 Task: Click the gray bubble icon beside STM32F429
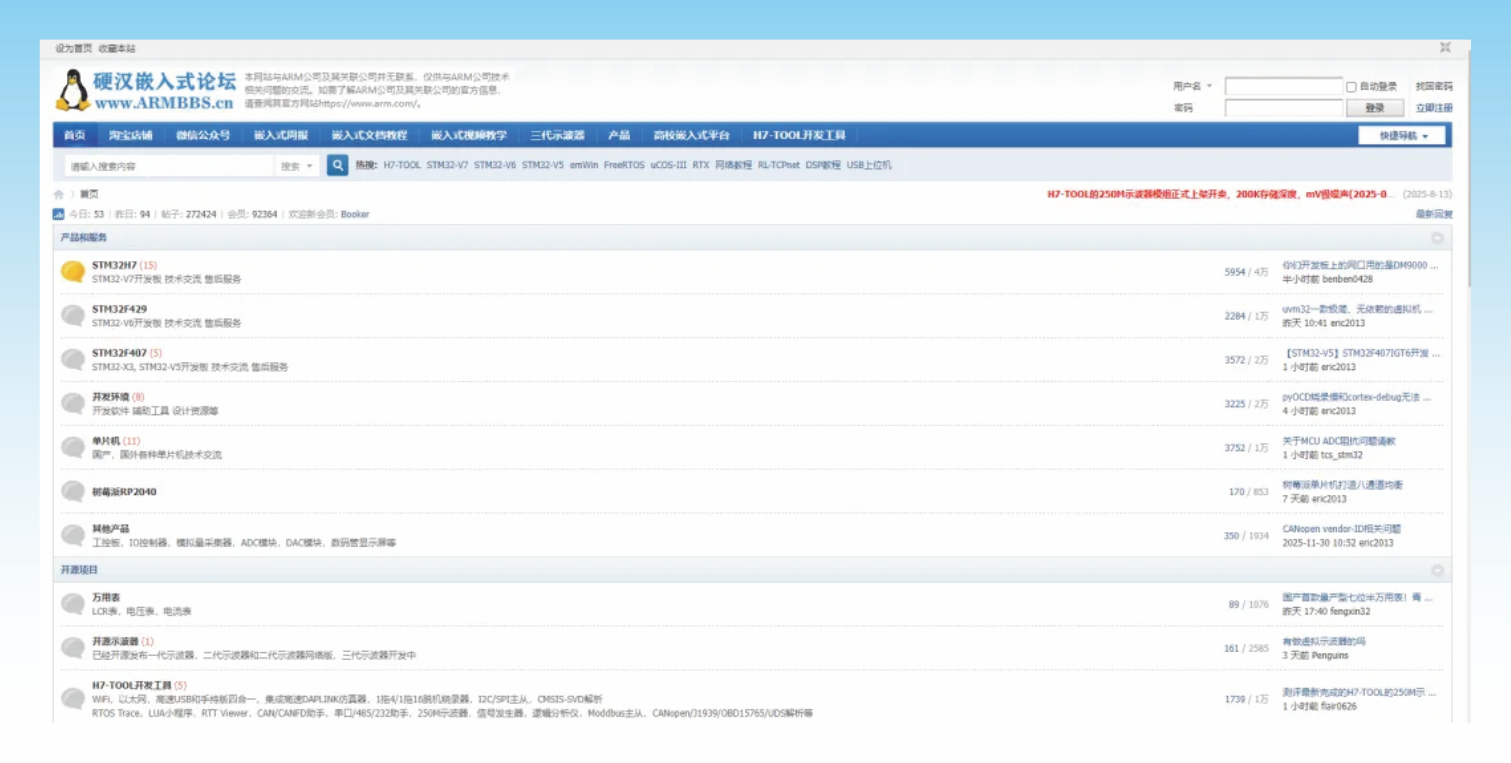73,316
